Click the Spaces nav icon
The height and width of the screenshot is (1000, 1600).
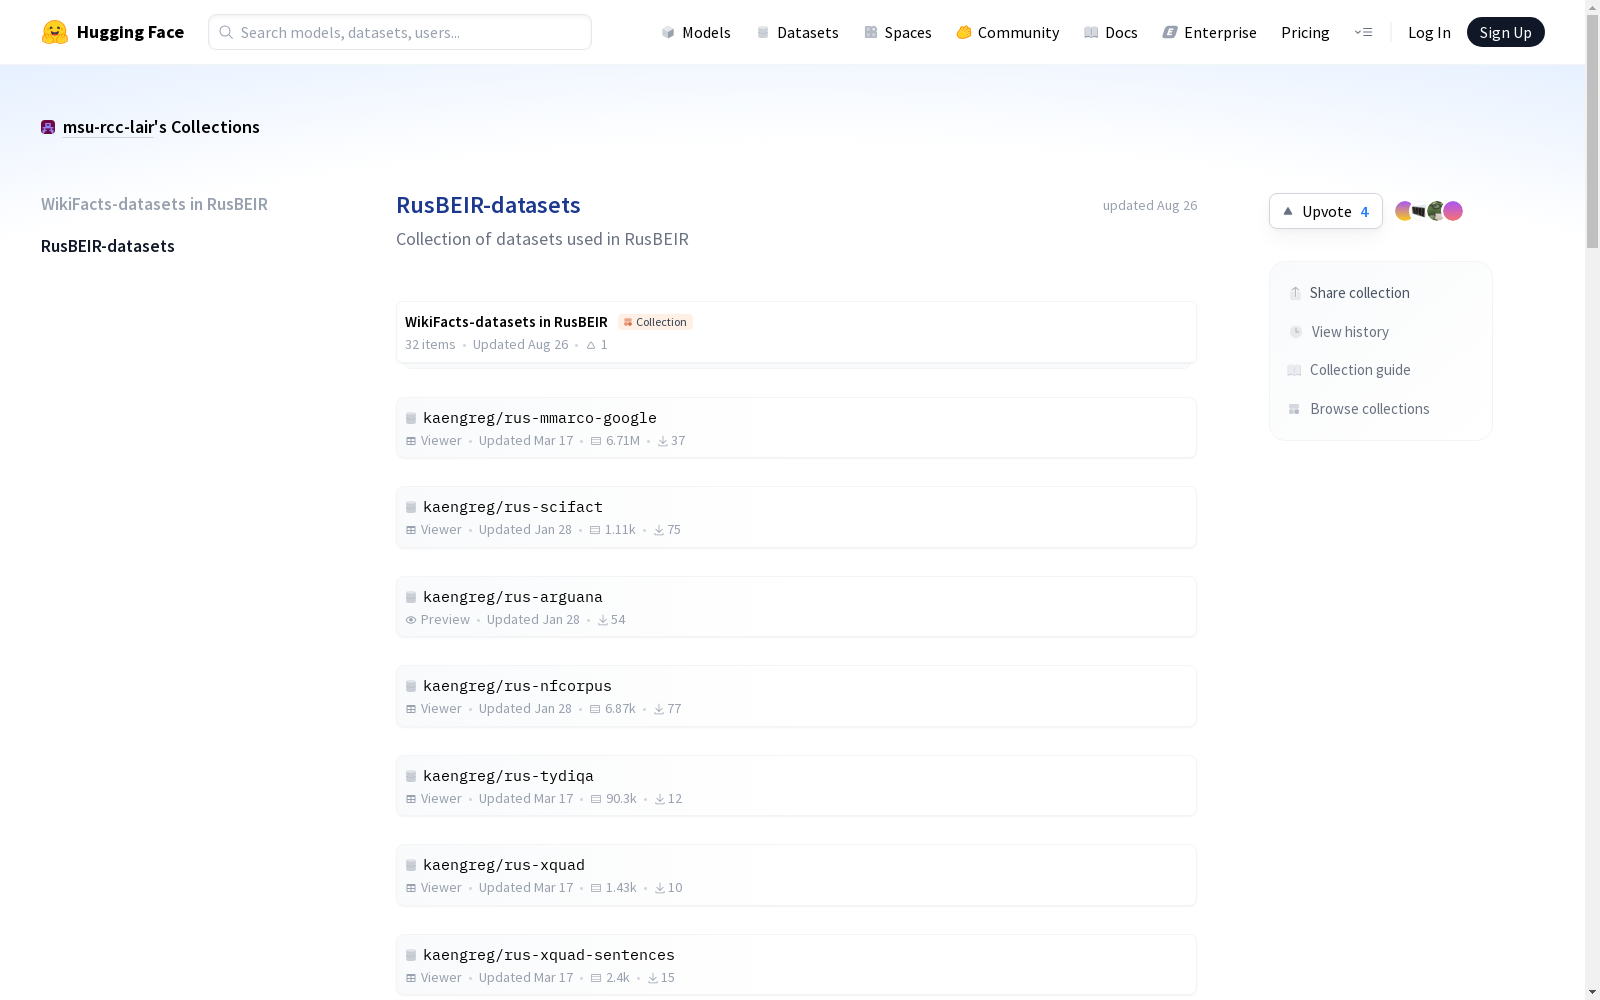tap(871, 32)
